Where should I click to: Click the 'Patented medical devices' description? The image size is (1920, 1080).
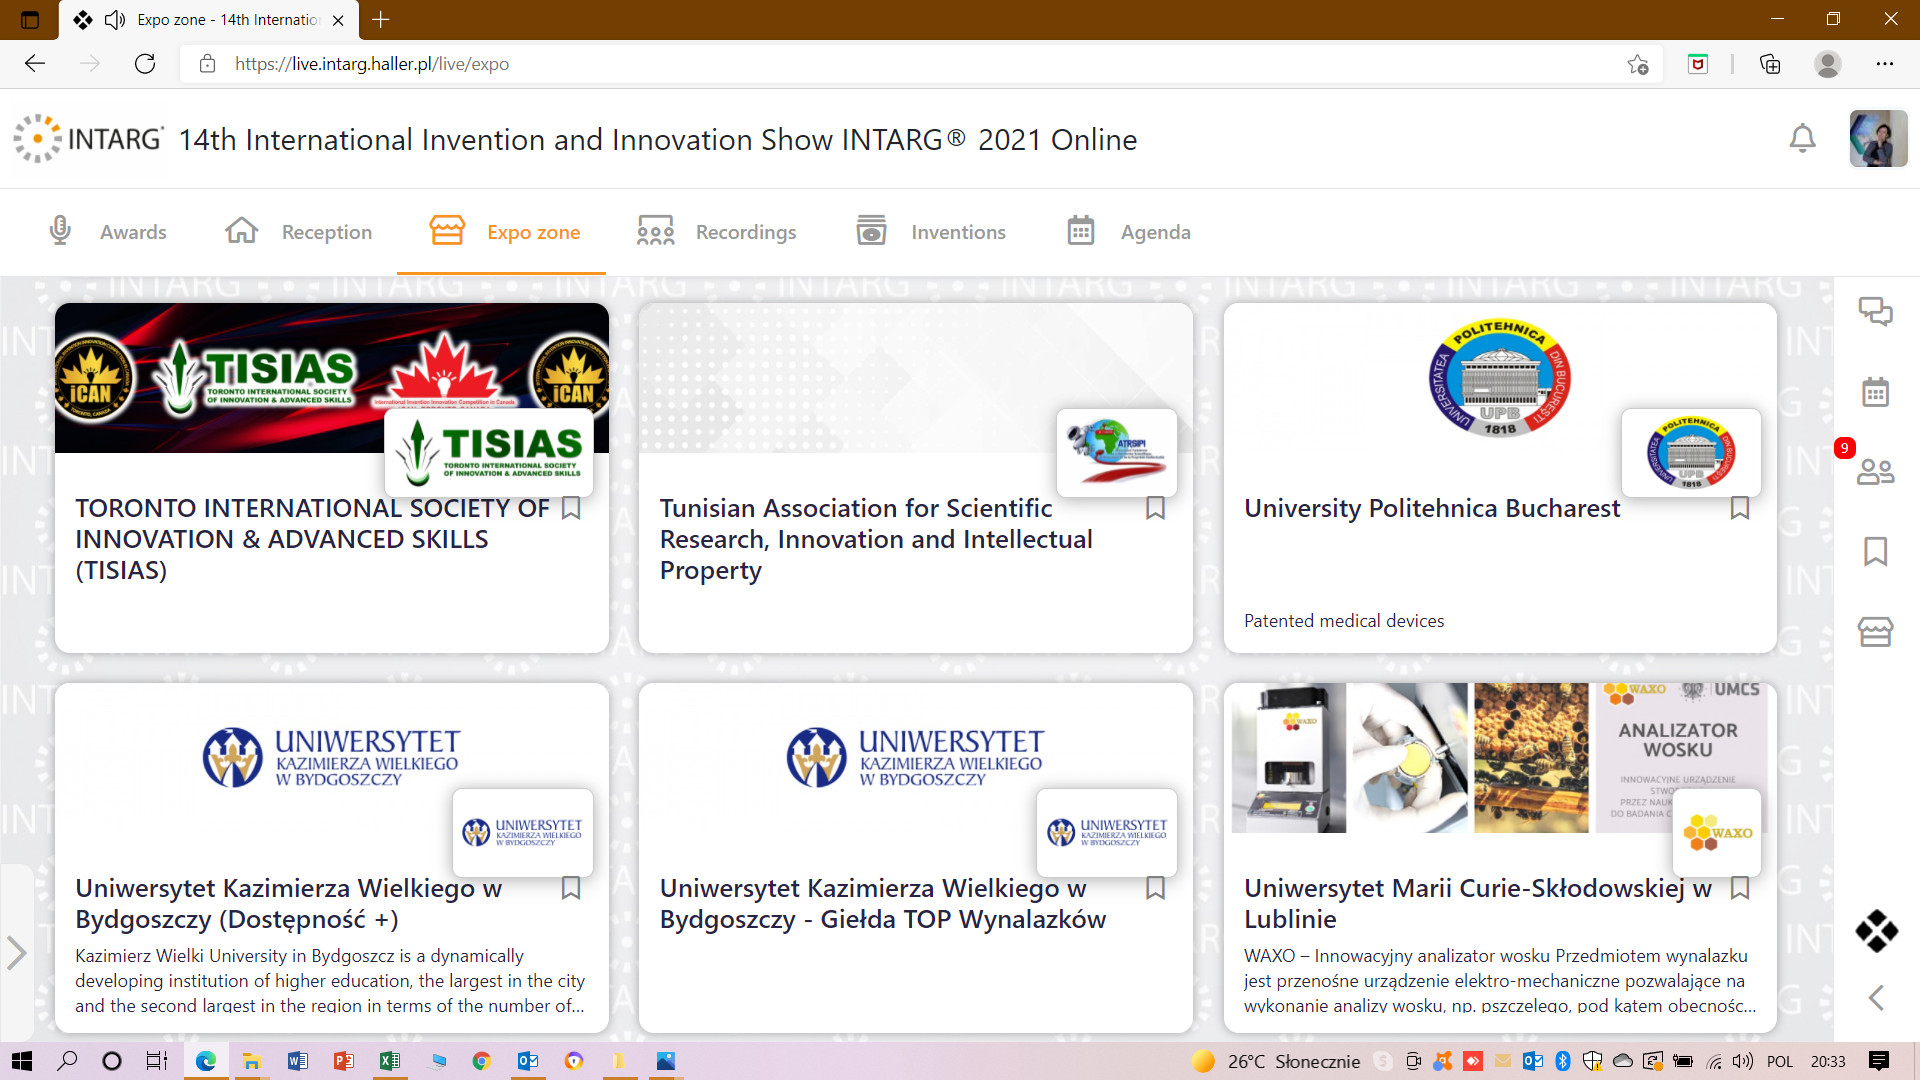(1344, 621)
